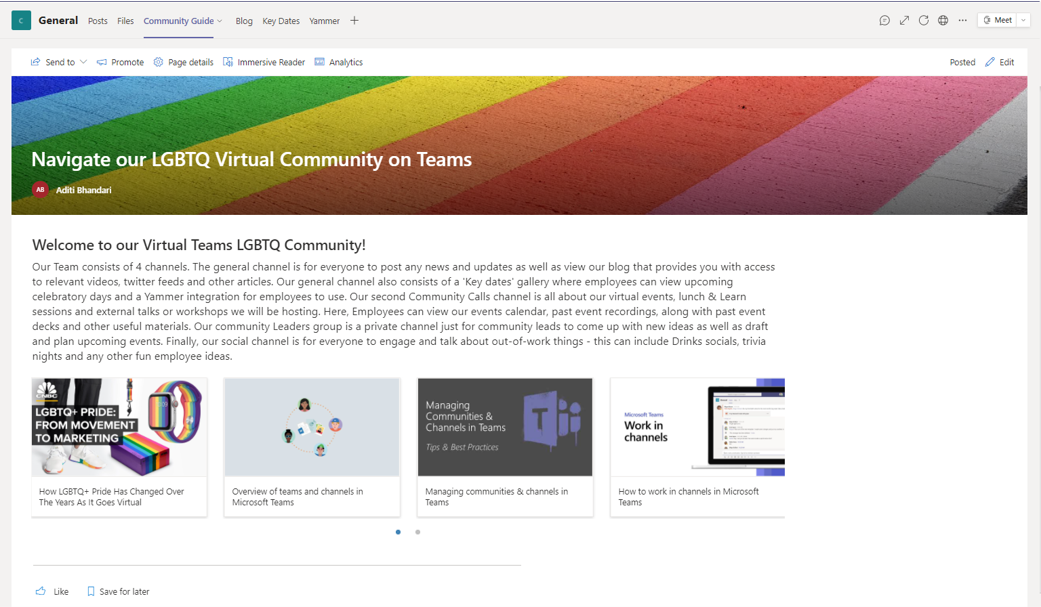Open Managing Communities & Channels thumbnail
Screen dimensions: 1041x607
(505, 427)
